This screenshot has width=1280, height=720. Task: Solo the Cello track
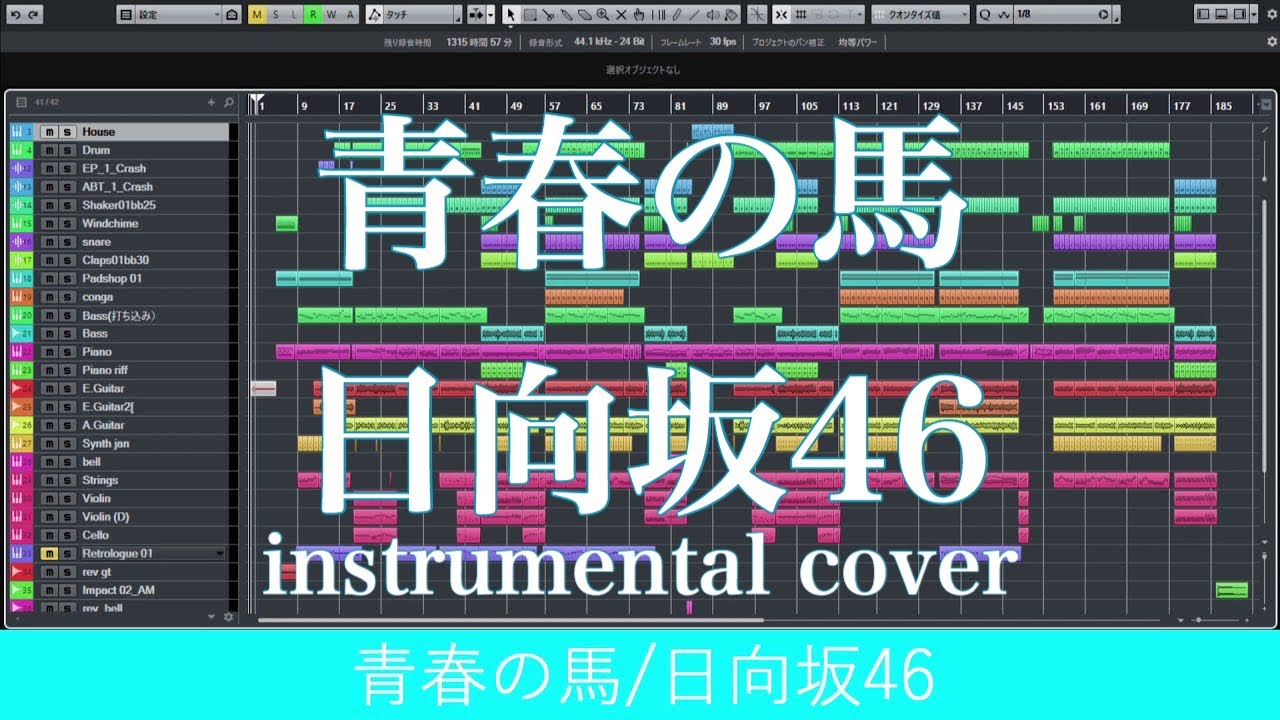[x=66, y=536]
